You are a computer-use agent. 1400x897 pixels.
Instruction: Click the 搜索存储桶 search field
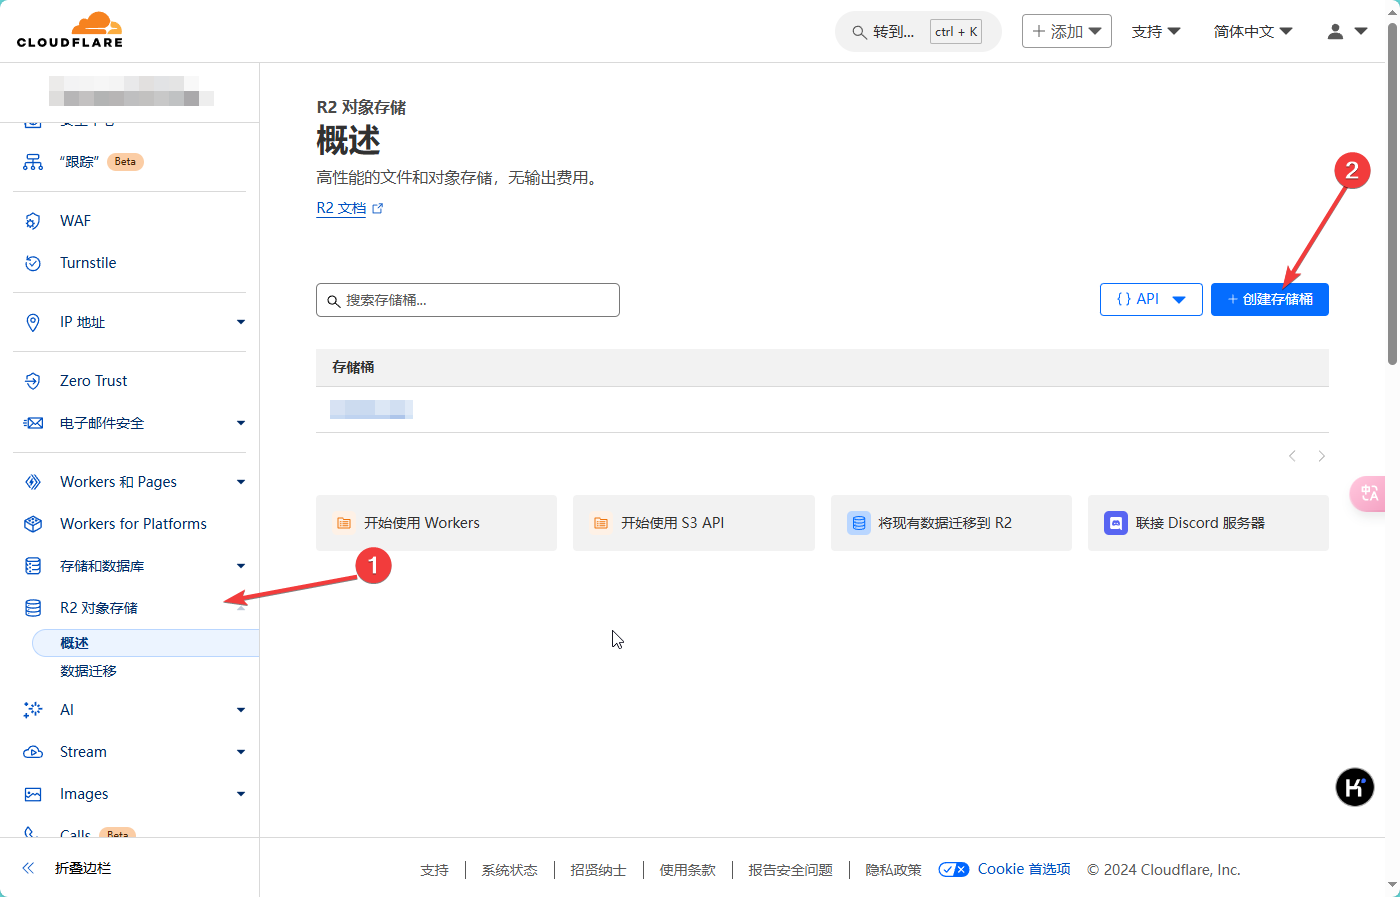click(x=468, y=300)
